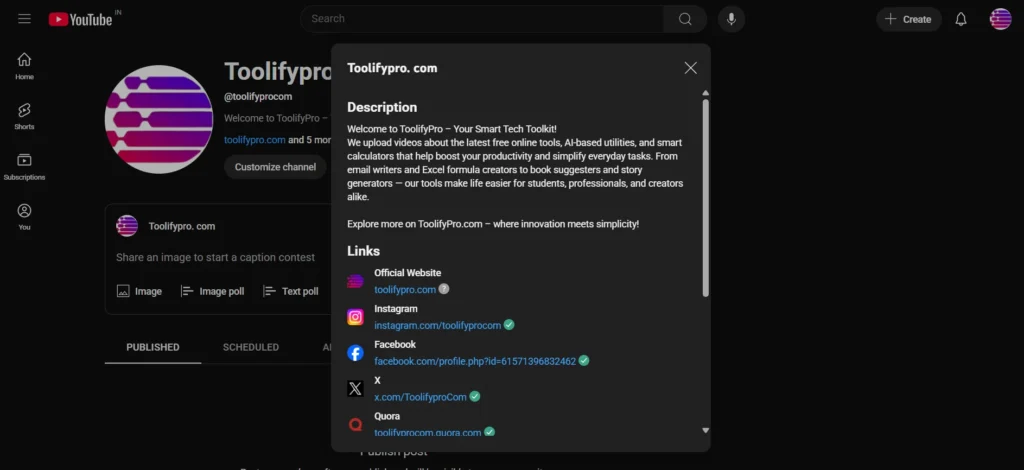Click the gray info badge beside toolifypro.com
The image size is (1024, 470).
[443, 289]
